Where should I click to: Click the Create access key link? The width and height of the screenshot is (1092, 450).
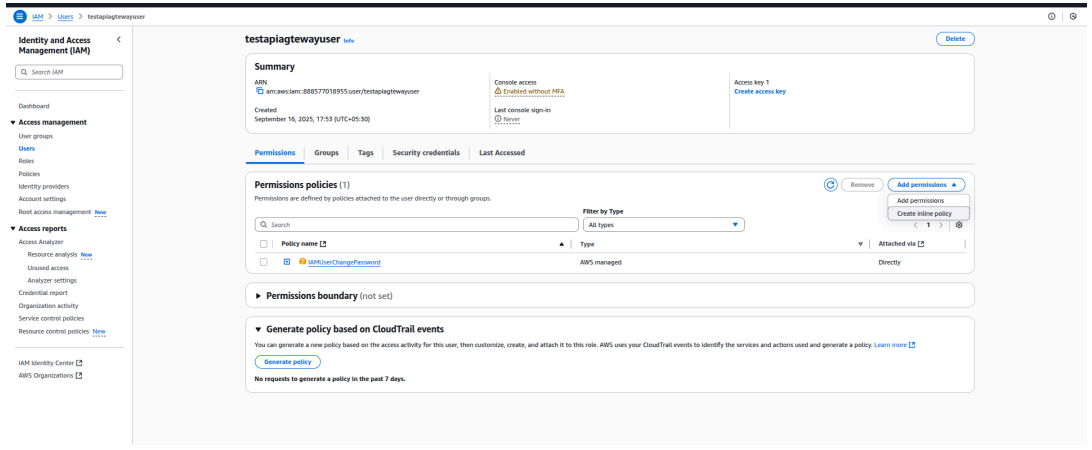click(759, 91)
